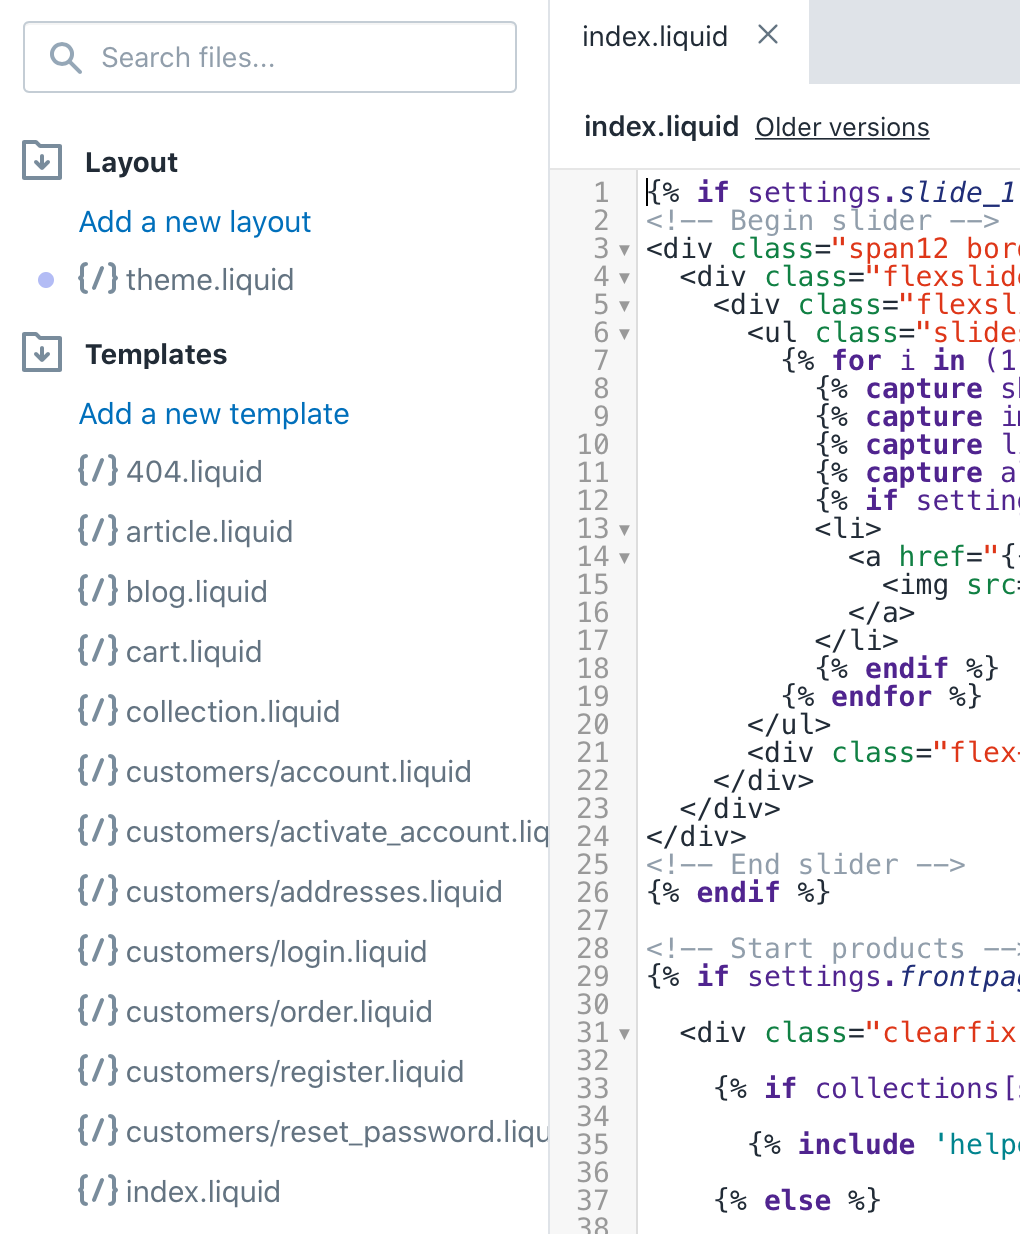This screenshot has width=1020, height=1234.
Task: Click the magnifier icon in search box
Action: click(66, 58)
